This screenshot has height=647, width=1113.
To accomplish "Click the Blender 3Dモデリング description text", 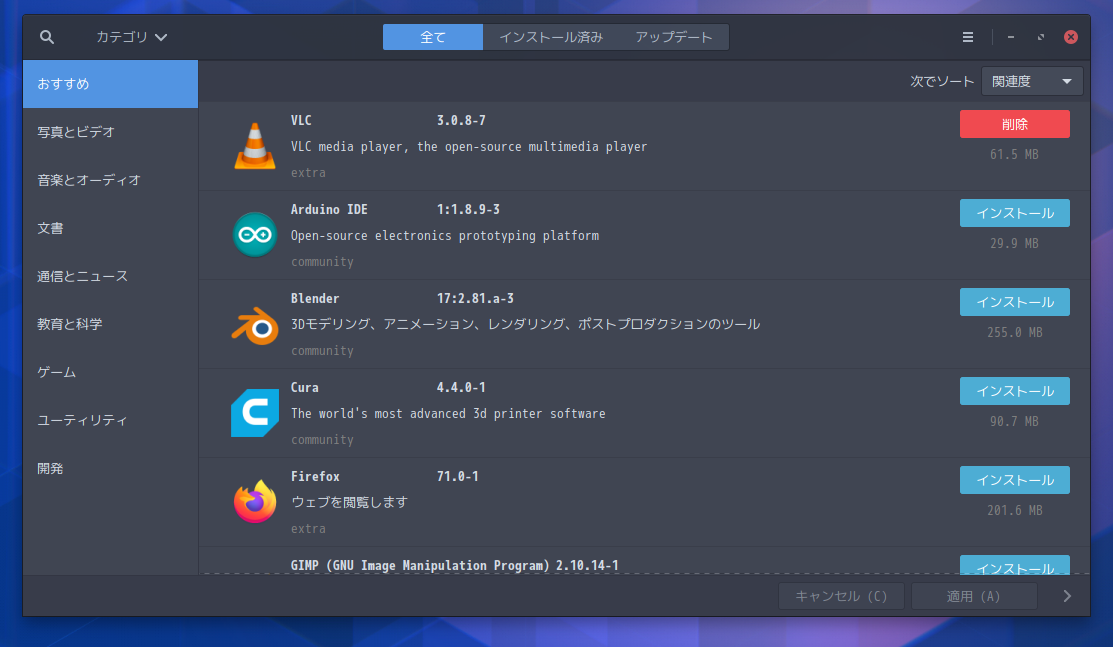I will click(x=525, y=325).
